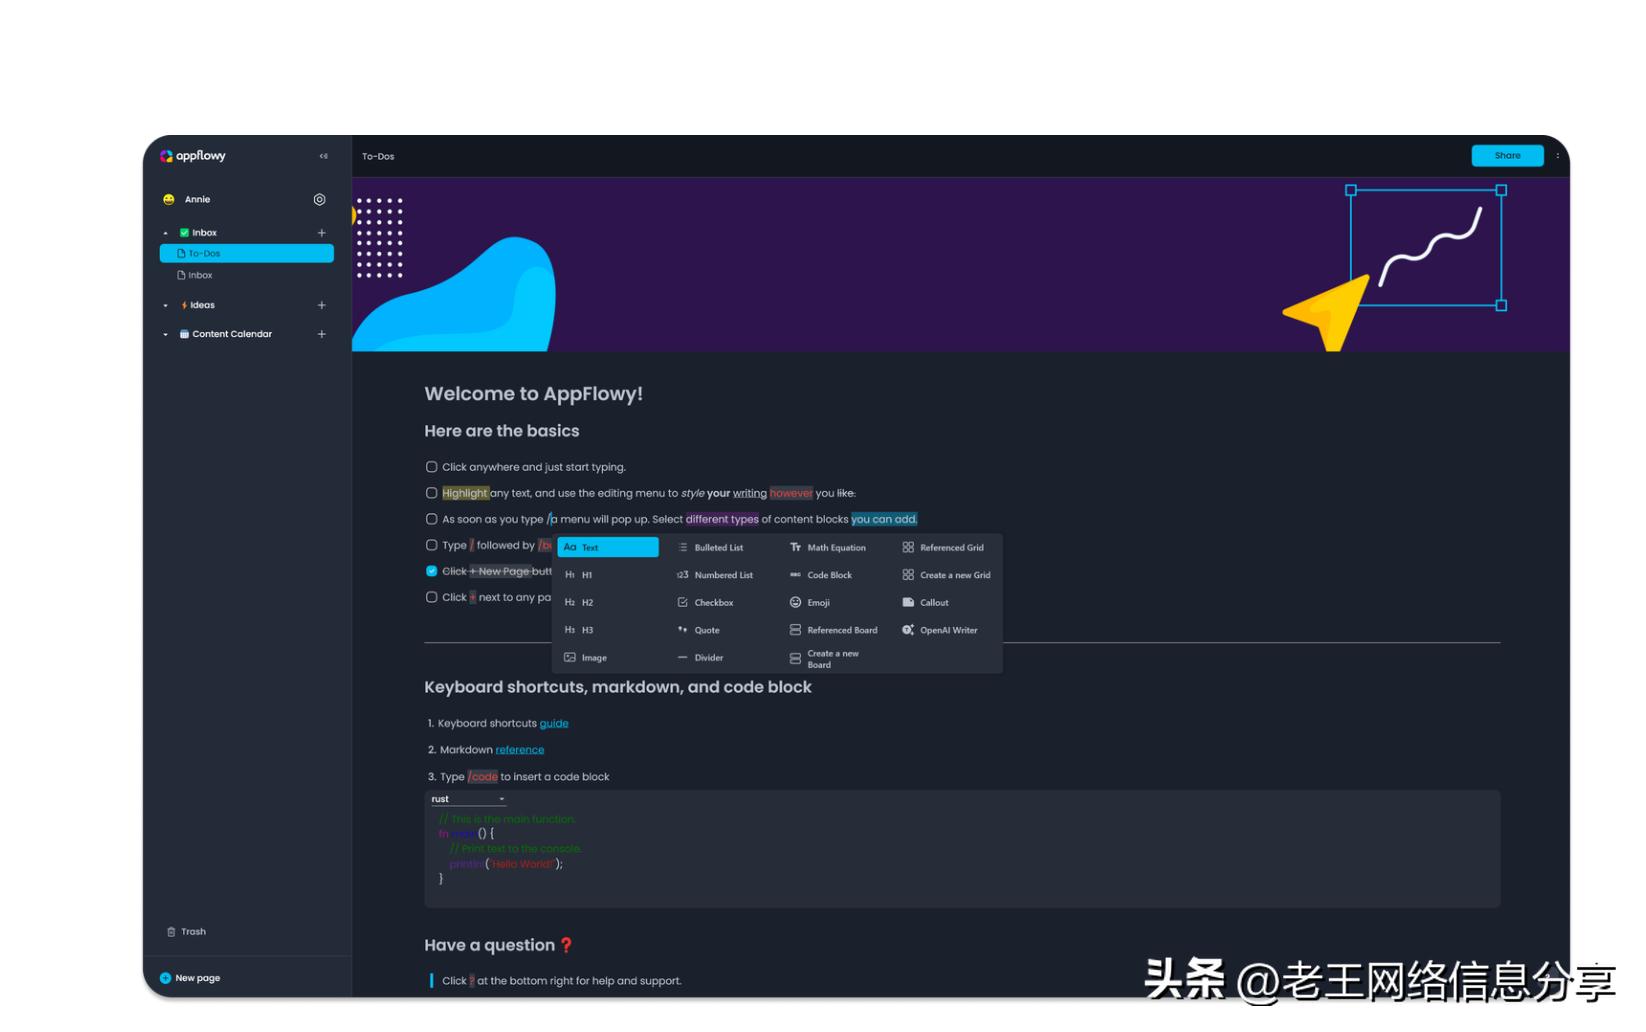Select the Inbox page in the sidebar
Viewport: 1646px width, 1032px height.
200,275
